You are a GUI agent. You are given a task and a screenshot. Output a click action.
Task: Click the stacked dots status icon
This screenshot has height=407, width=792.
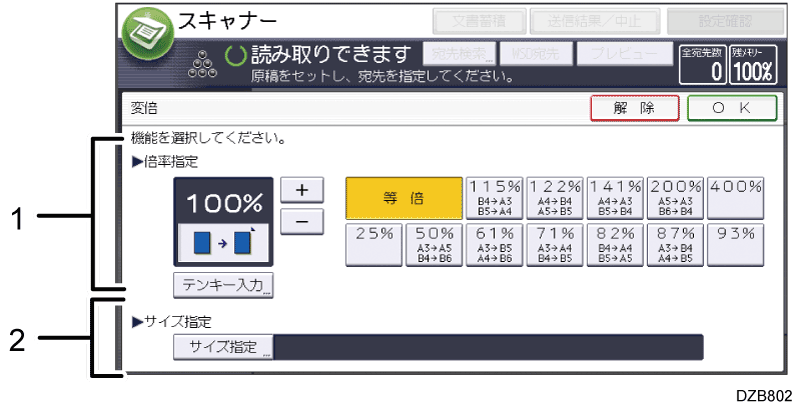click(x=203, y=64)
